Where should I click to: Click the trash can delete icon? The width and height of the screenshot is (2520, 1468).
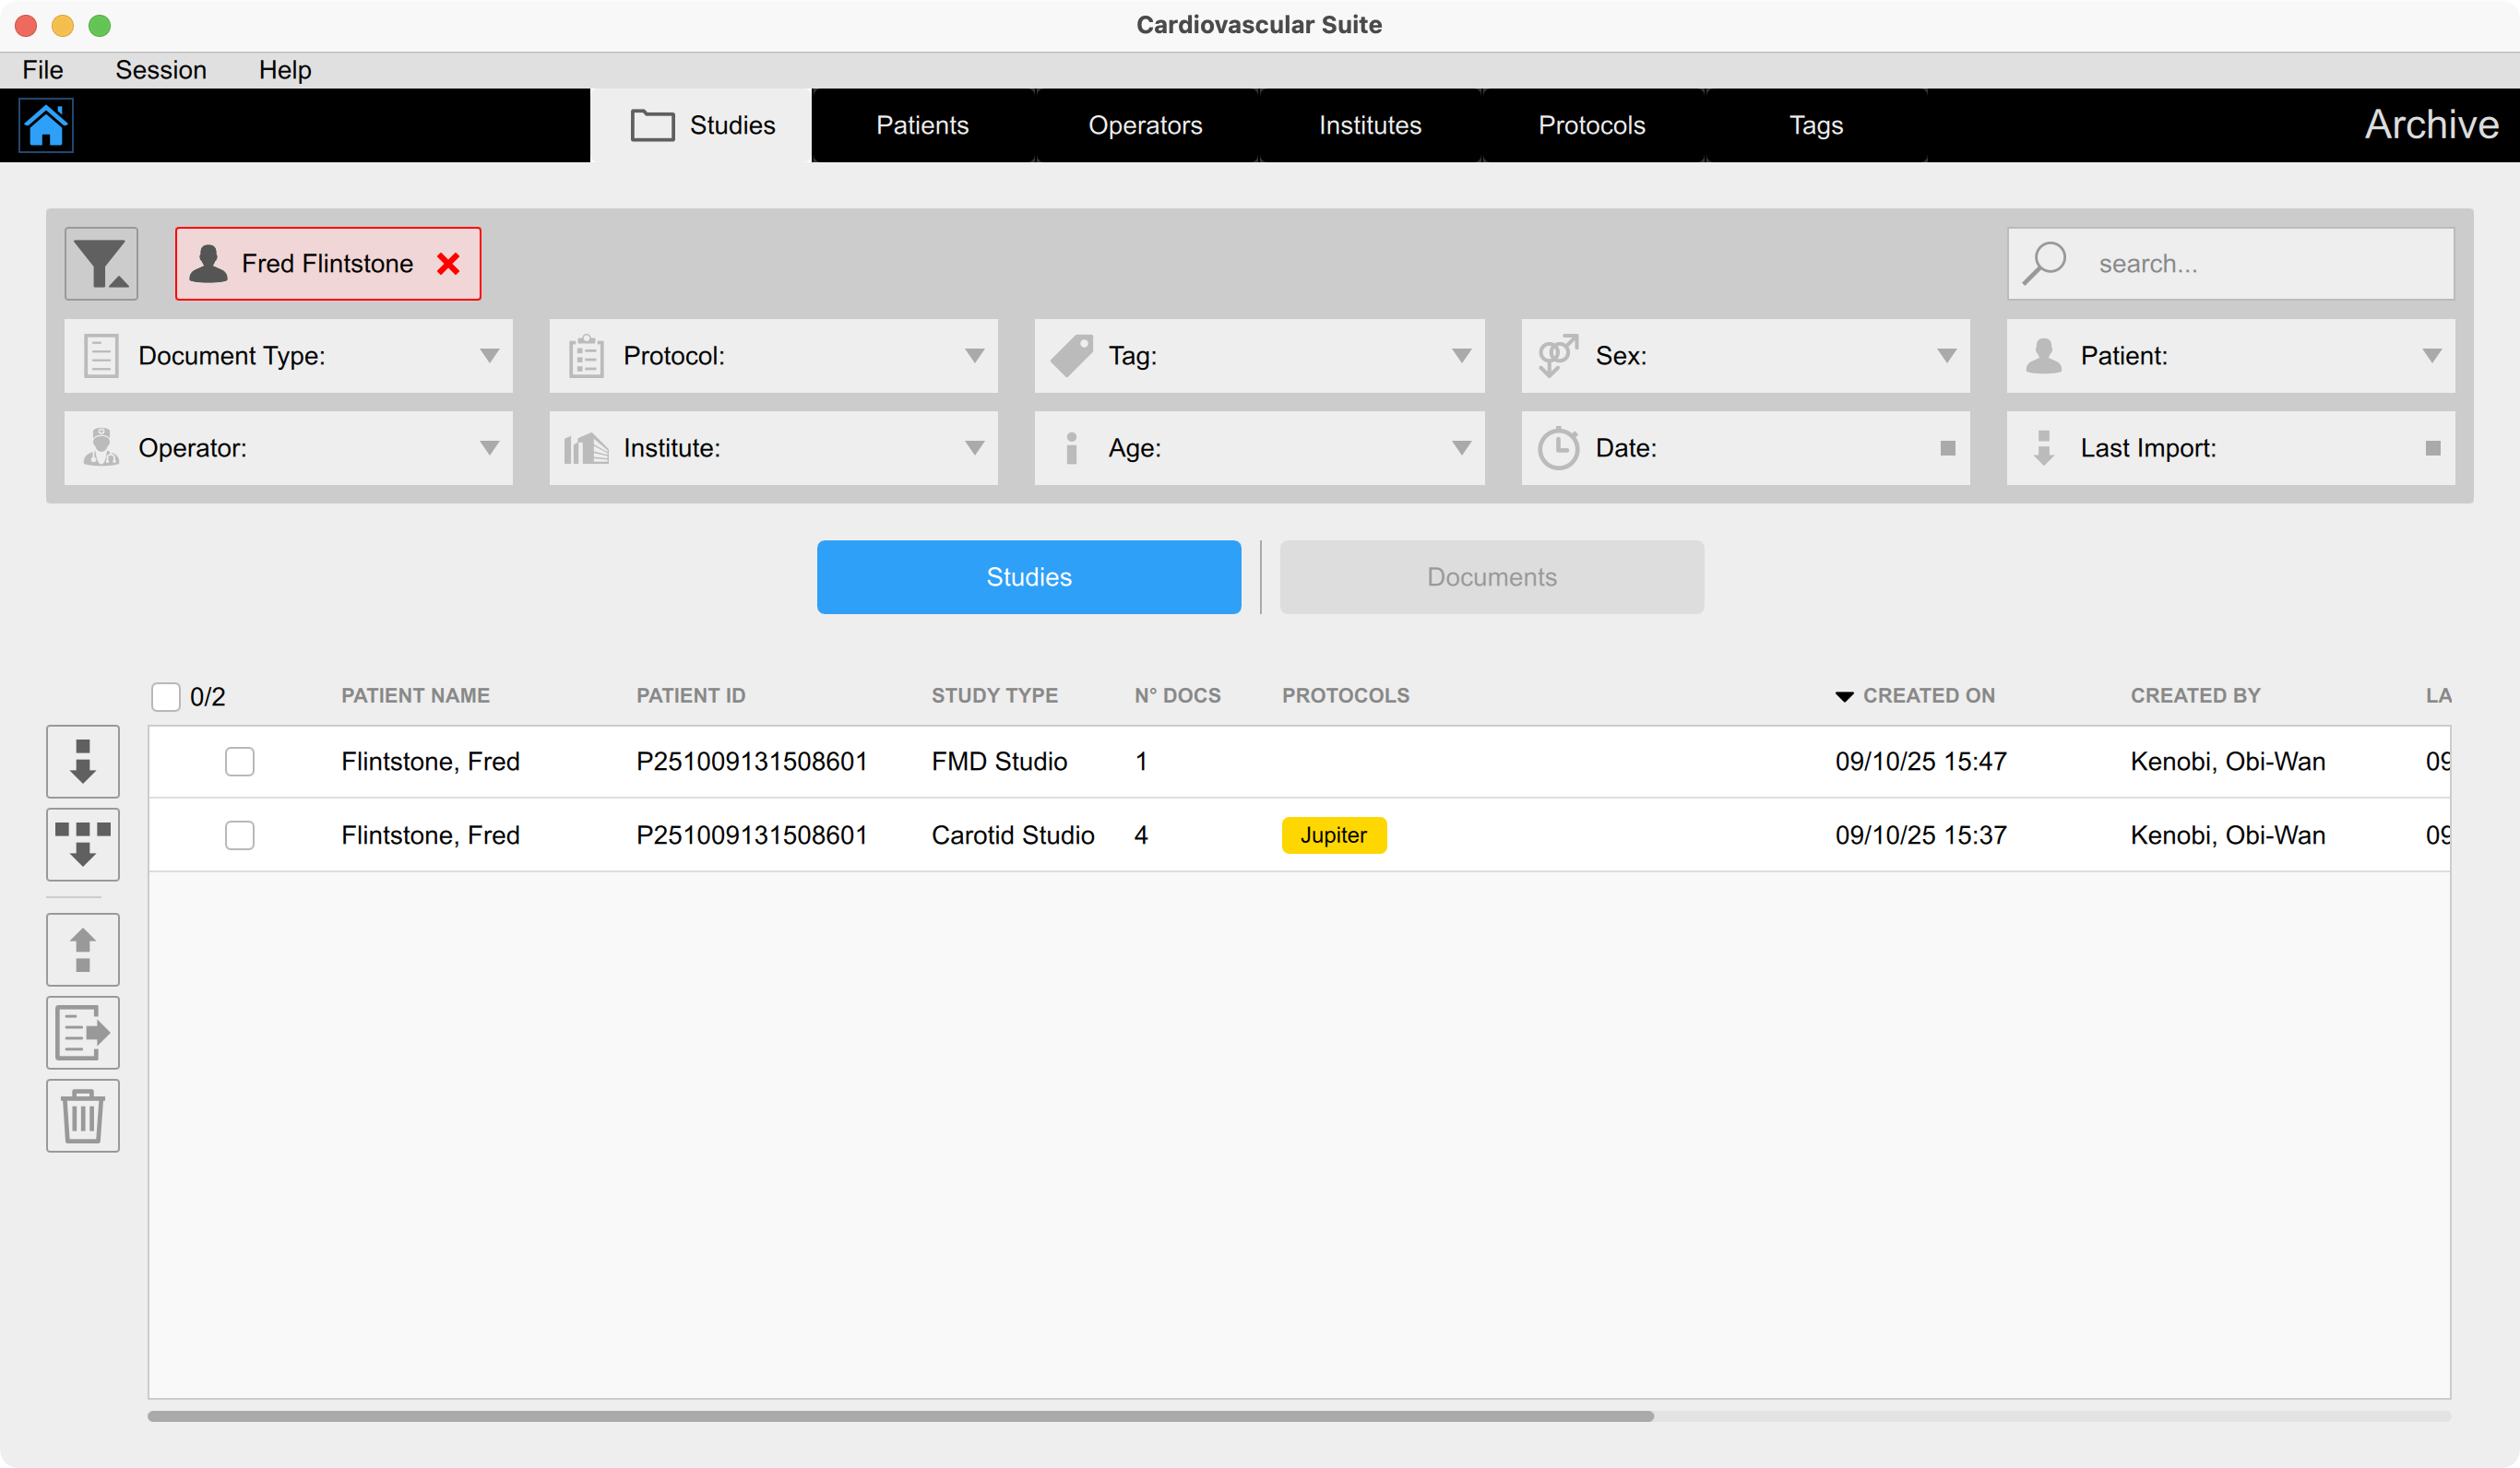tap(83, 1115)
